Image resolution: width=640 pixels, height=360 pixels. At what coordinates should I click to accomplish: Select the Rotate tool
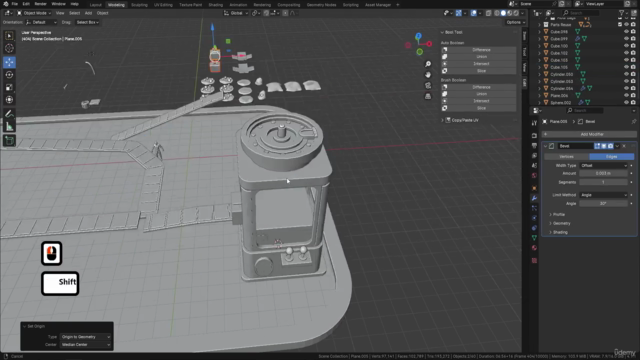click(9, 75)
